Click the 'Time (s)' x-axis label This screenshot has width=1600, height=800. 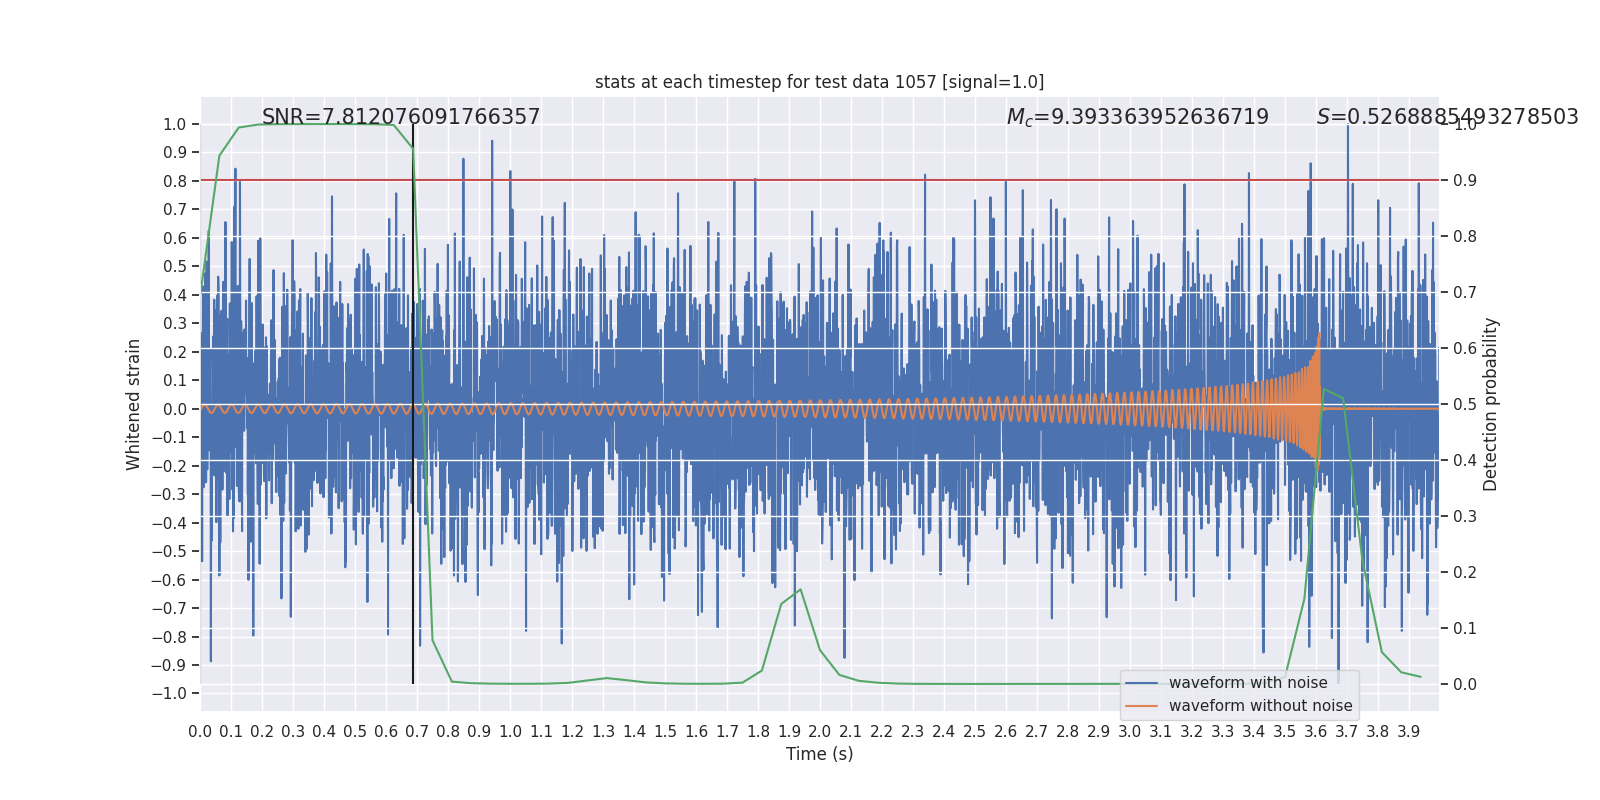pyautogui.click(x=819, y=754)
